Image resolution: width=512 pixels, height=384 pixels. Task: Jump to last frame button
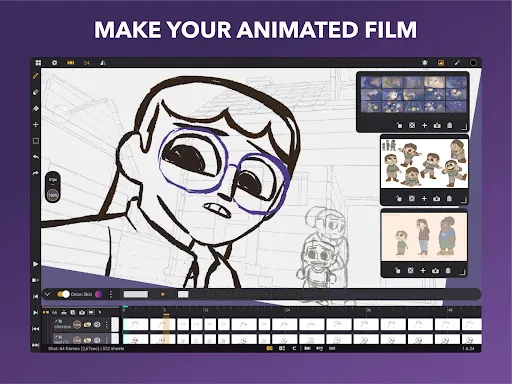click(36, 345)
